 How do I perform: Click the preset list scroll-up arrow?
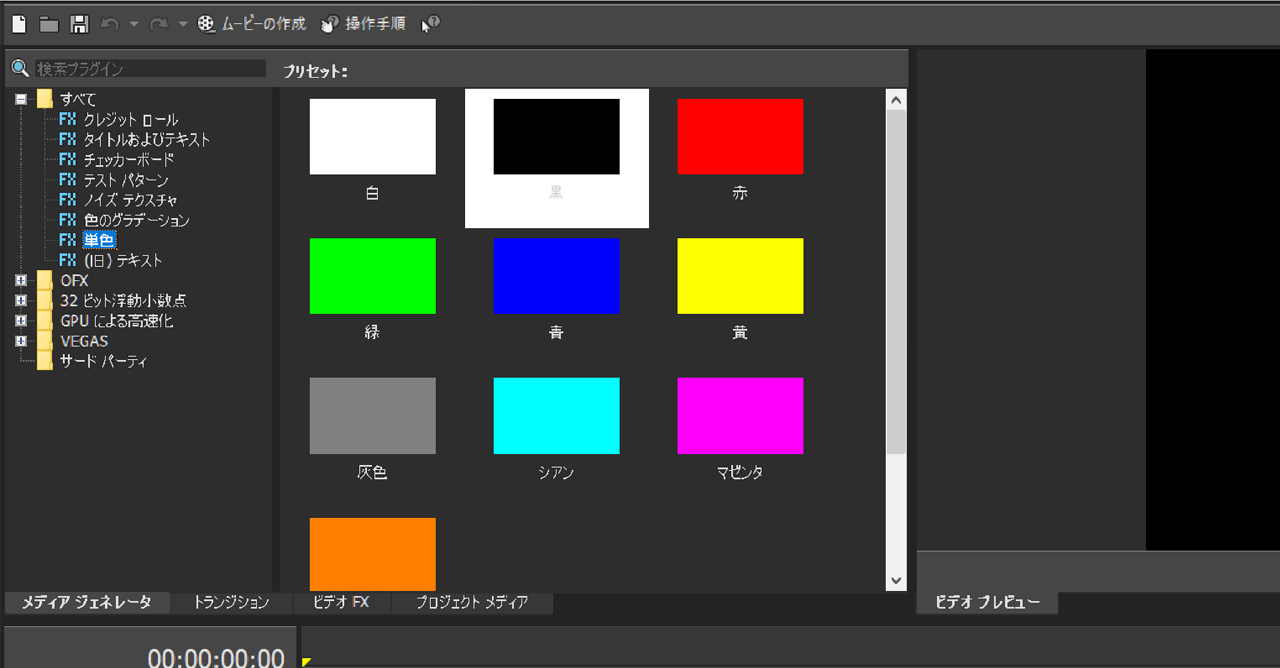(x=896, y=100)
